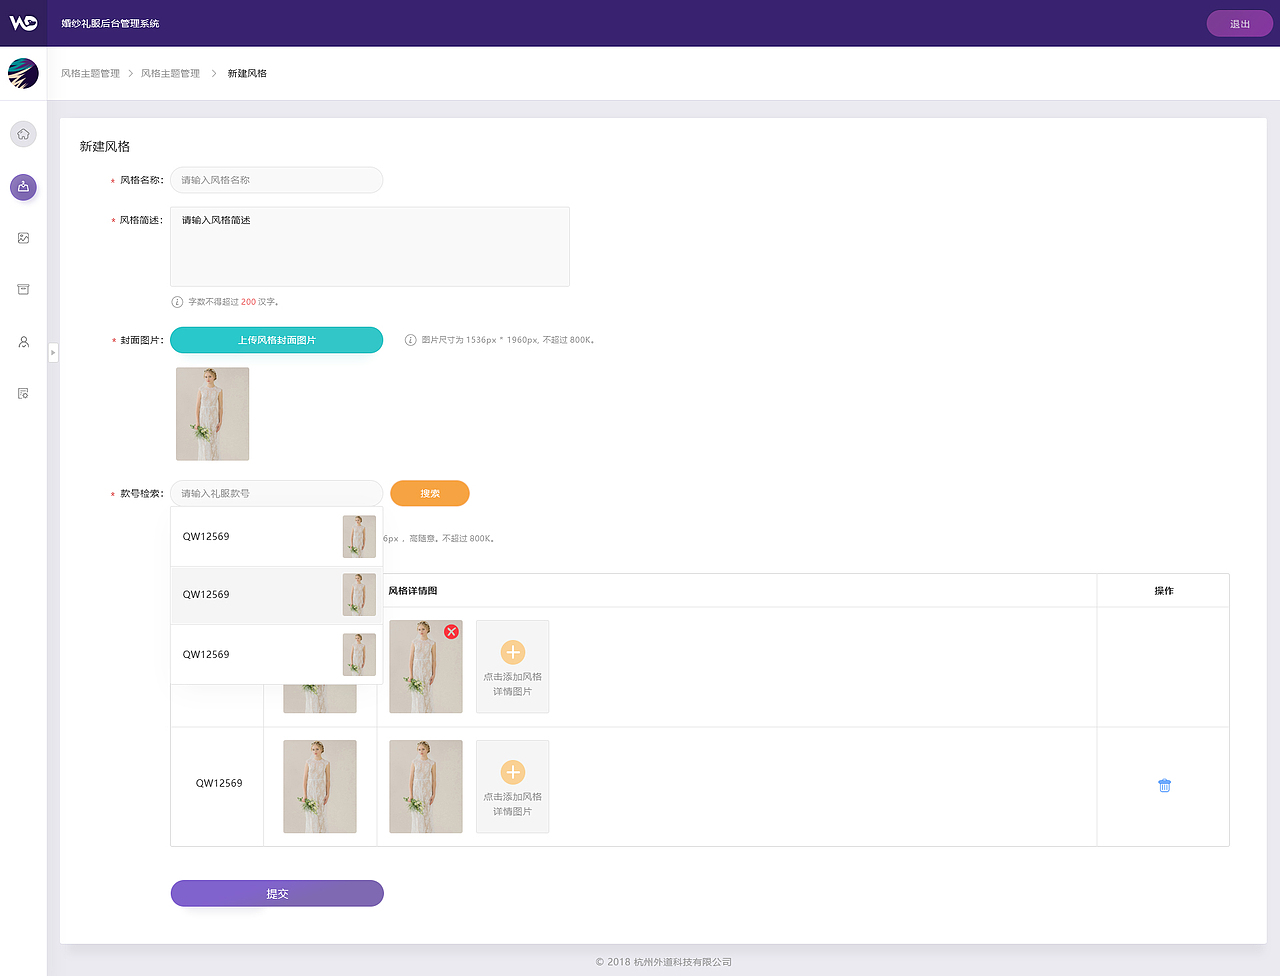Click info icon beside 200-character limit note
The width and height of the screenshot is (1280, 976).
click(x=177, y=302)
